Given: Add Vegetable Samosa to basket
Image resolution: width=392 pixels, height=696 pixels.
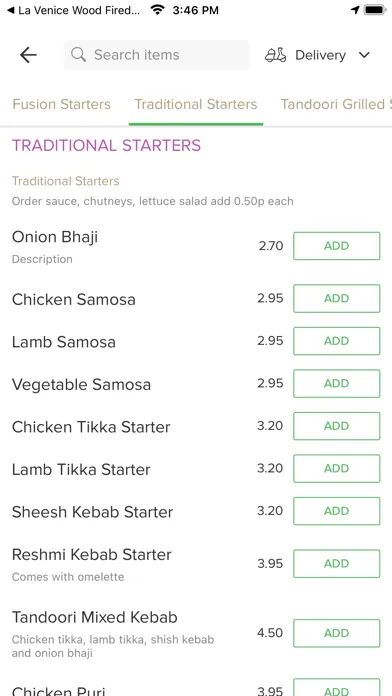Looking at the screenshot, I should tap(337, 384).
